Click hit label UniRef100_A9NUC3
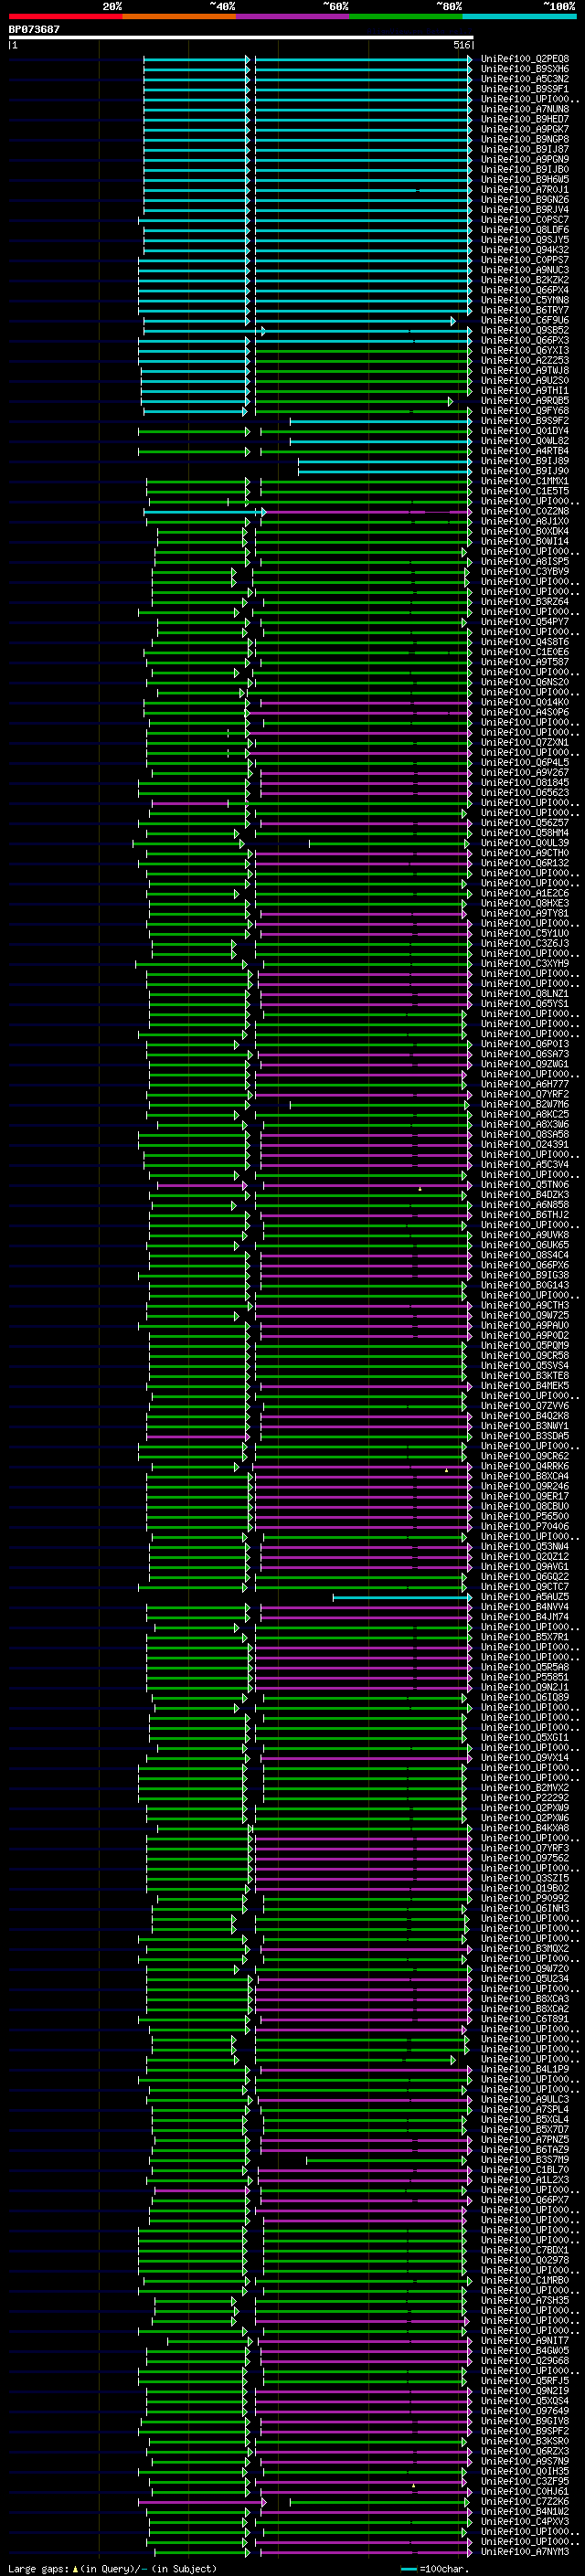Viewport: 585px width, 2576px height. pos(525,270)
